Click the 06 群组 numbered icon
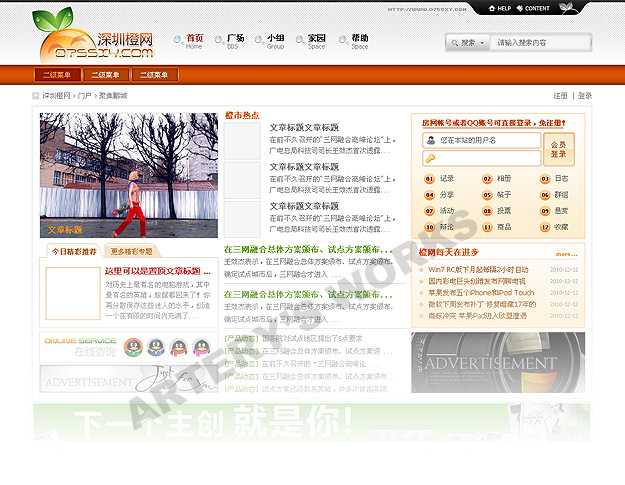This screenshot has width=625, height=485. (546, 195)
